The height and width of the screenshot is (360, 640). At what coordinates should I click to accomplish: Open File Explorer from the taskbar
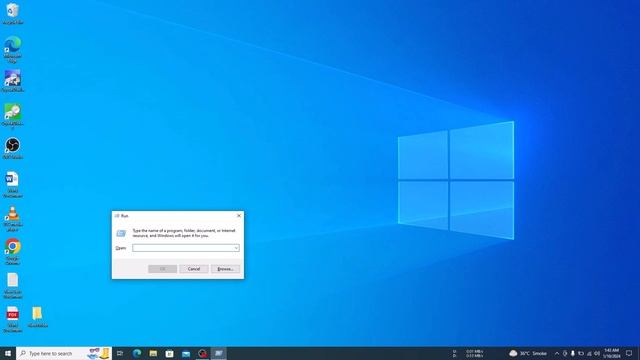pyautogui.click(x=153, y=353)
